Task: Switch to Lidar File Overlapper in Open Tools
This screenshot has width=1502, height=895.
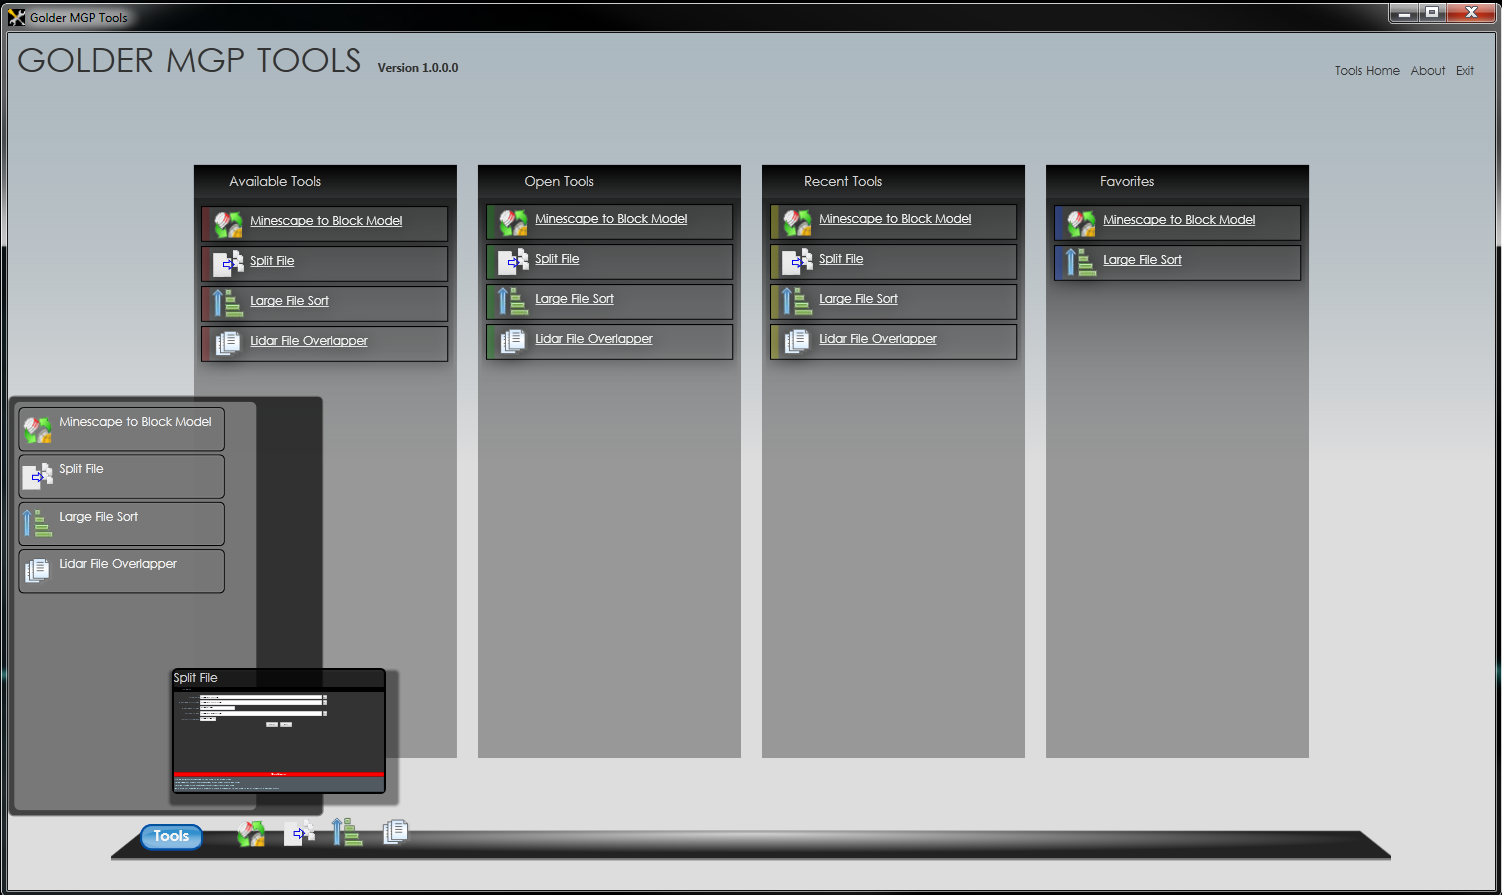Action: pos(594,339)
